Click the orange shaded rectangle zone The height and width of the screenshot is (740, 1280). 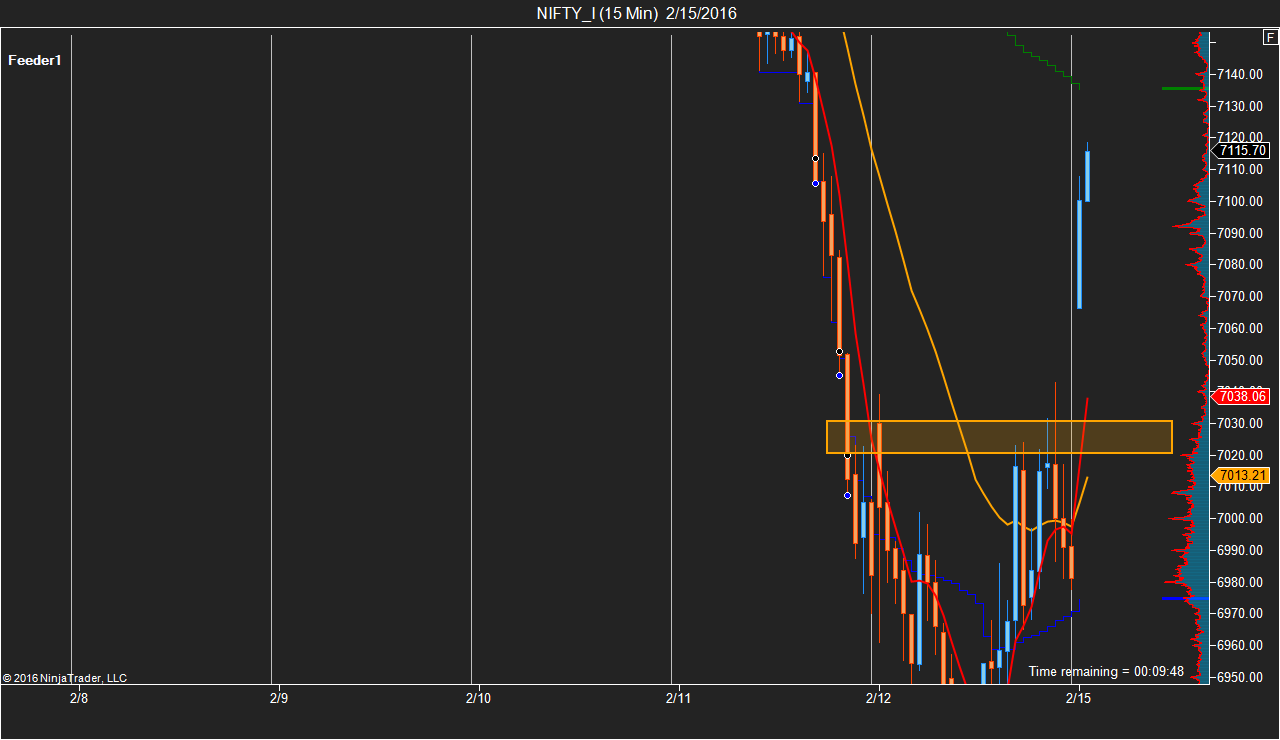(999, 437)
